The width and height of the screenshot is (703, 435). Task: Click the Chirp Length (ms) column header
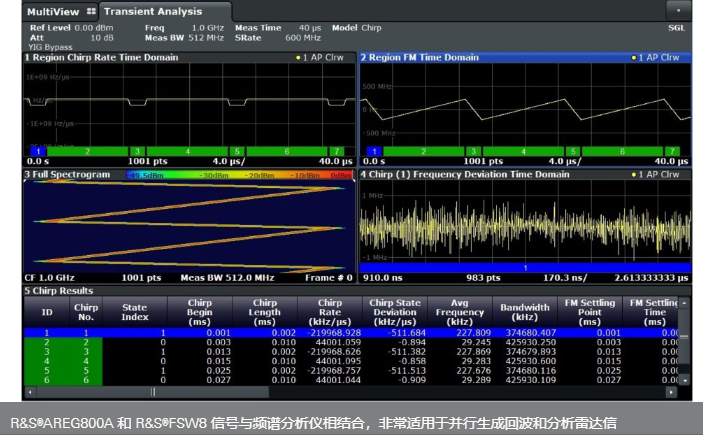point(265,312)
